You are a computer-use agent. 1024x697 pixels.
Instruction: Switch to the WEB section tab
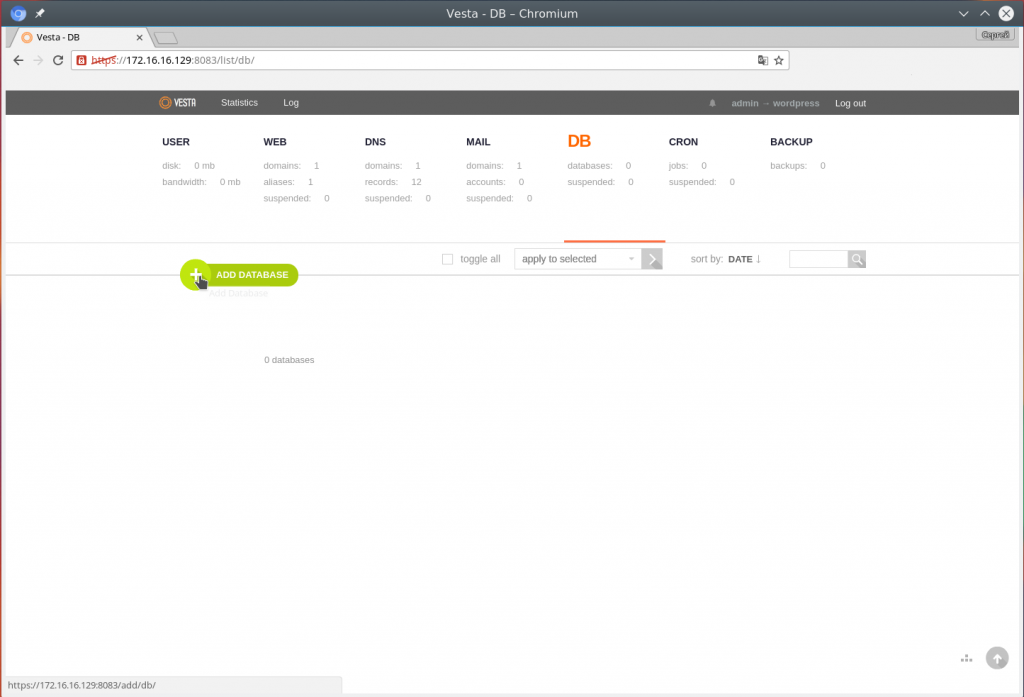coord(275,142)
